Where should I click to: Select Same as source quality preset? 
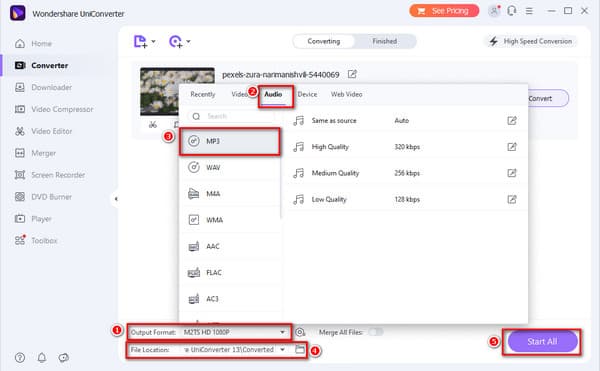[405, 120]
